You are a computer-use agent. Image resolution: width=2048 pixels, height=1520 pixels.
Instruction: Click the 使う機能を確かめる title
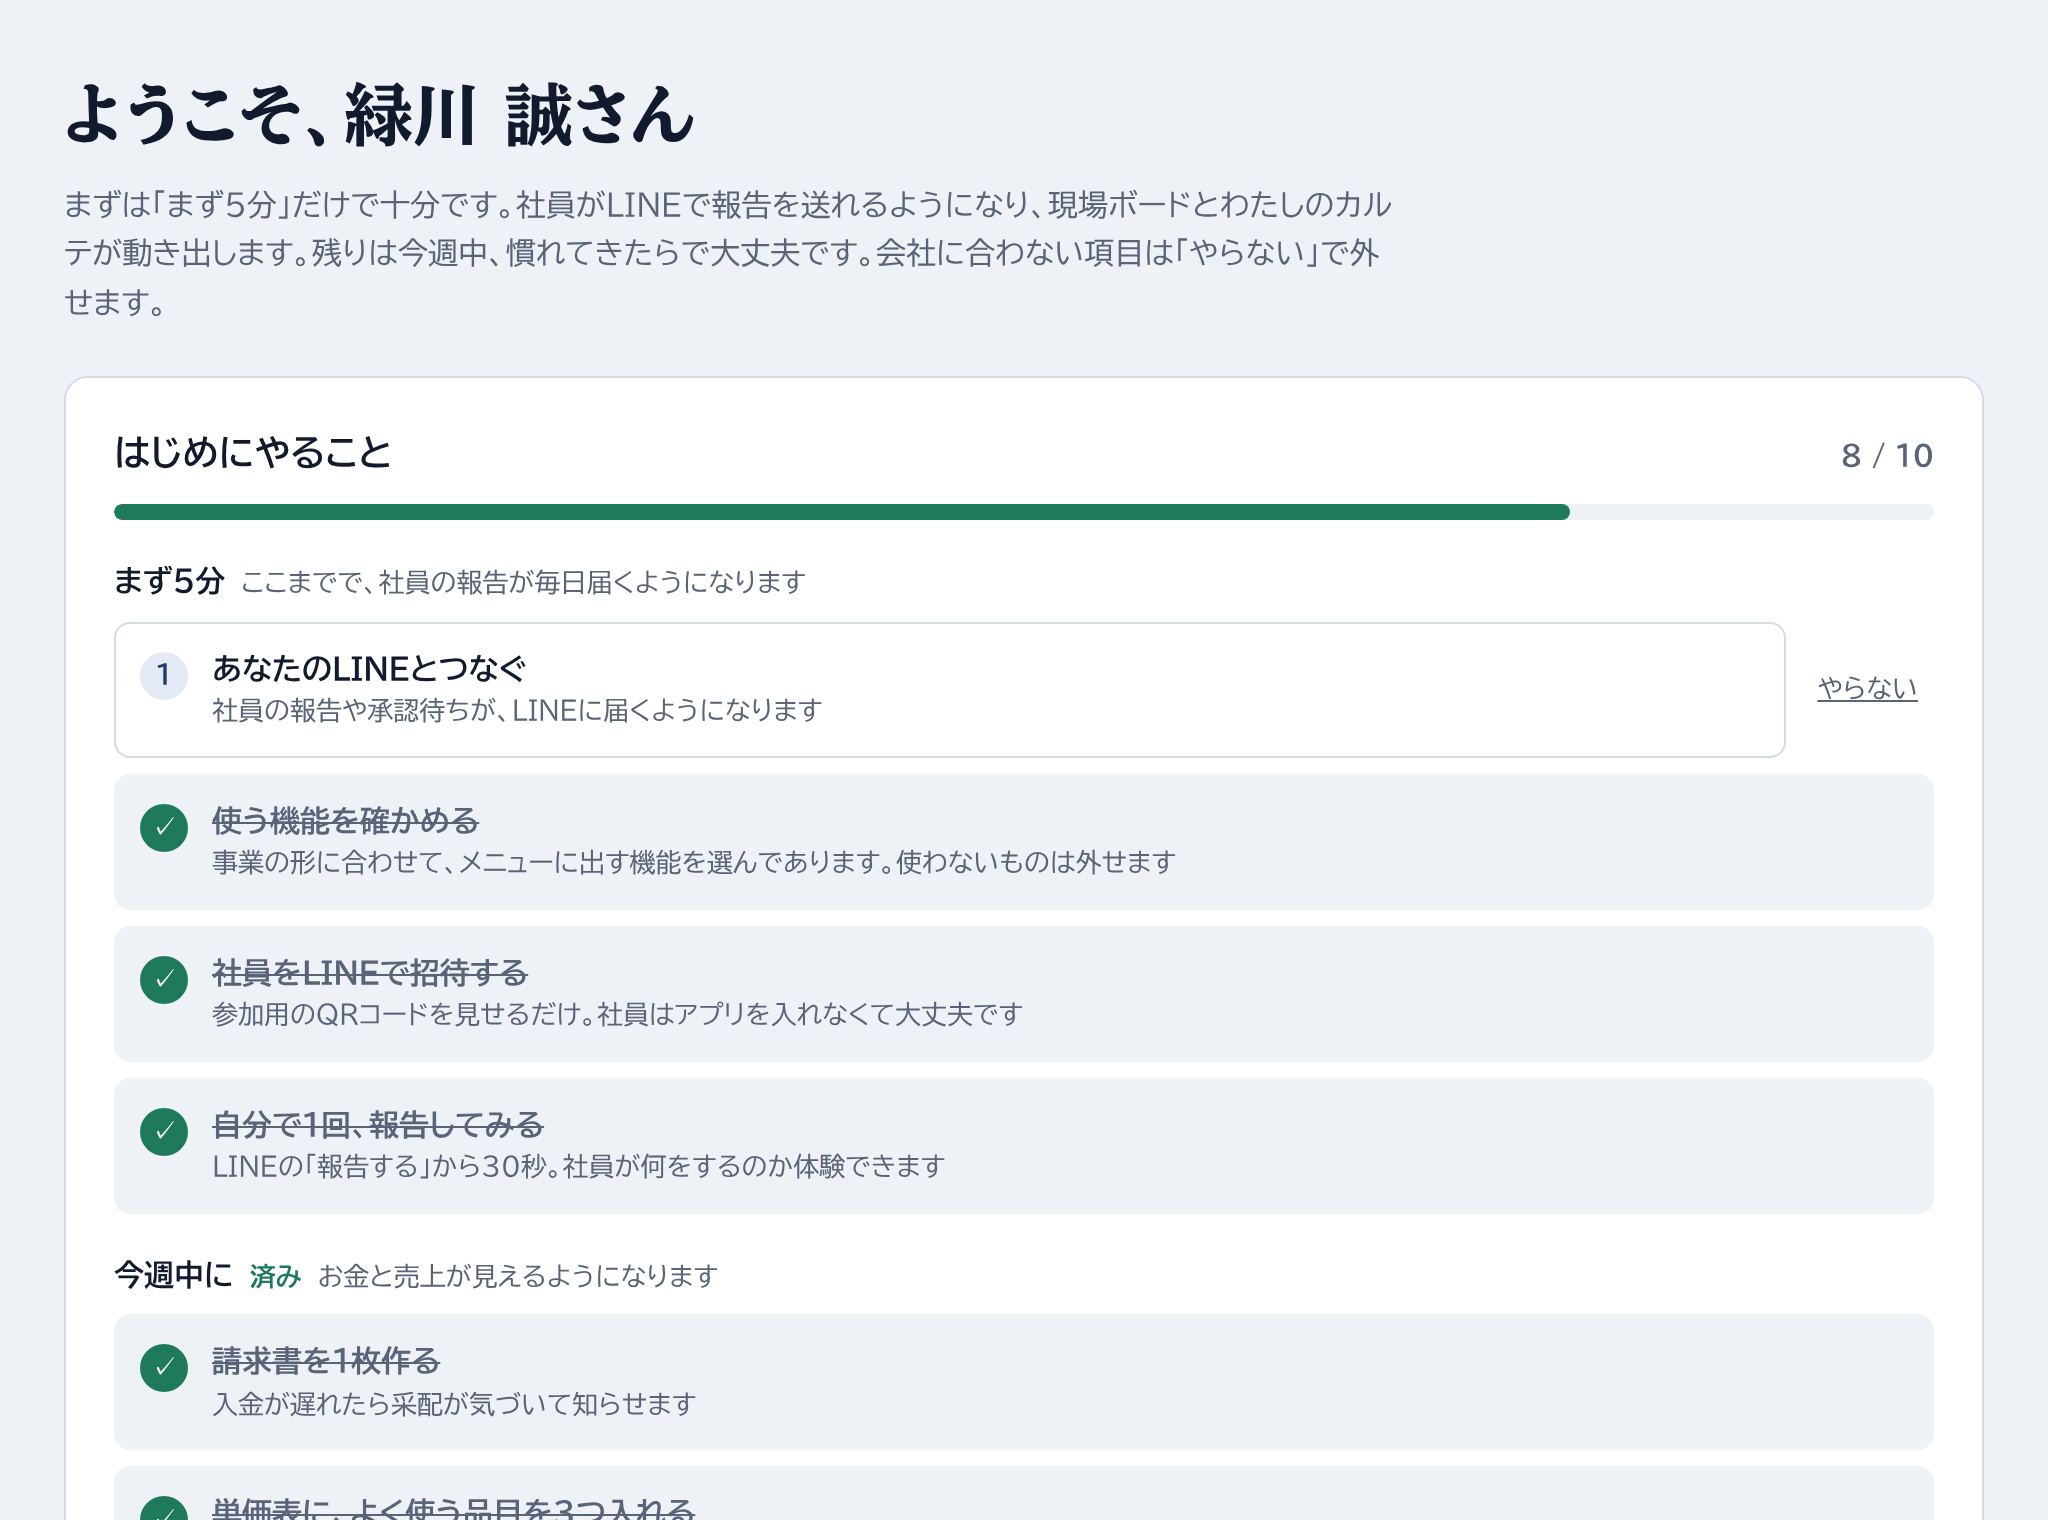click(x=345, y=821)
